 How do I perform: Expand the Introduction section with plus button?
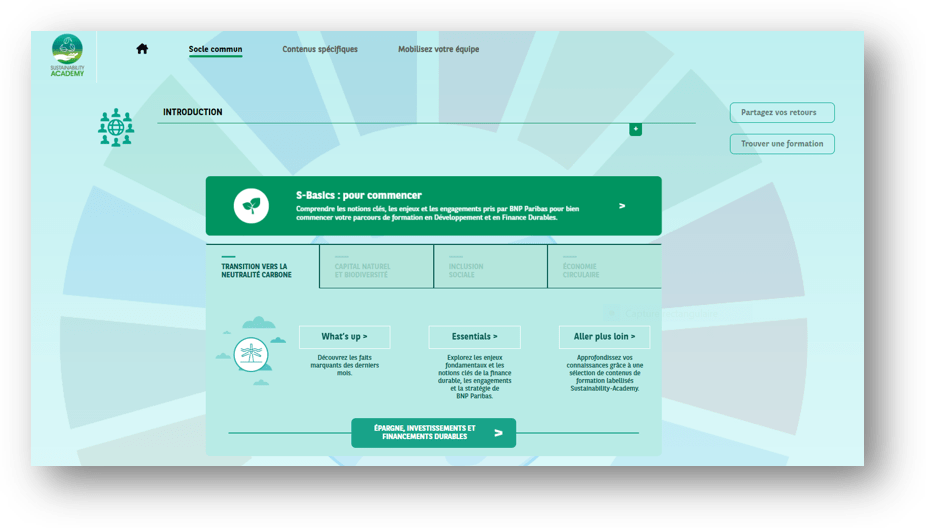tap(635, 129)
